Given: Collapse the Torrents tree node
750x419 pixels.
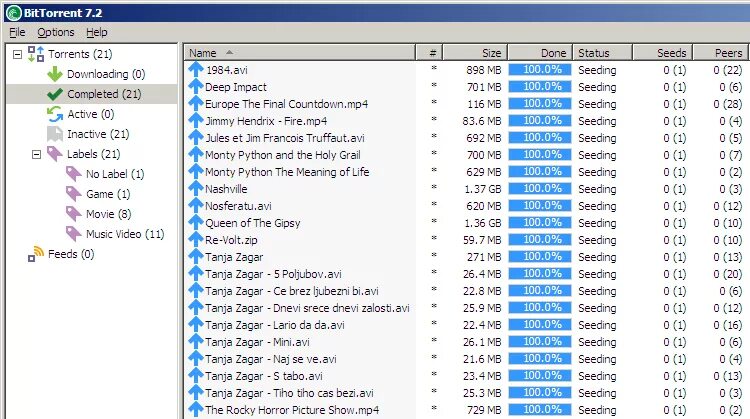Looking at the screenshot, I should pos(17,54).
